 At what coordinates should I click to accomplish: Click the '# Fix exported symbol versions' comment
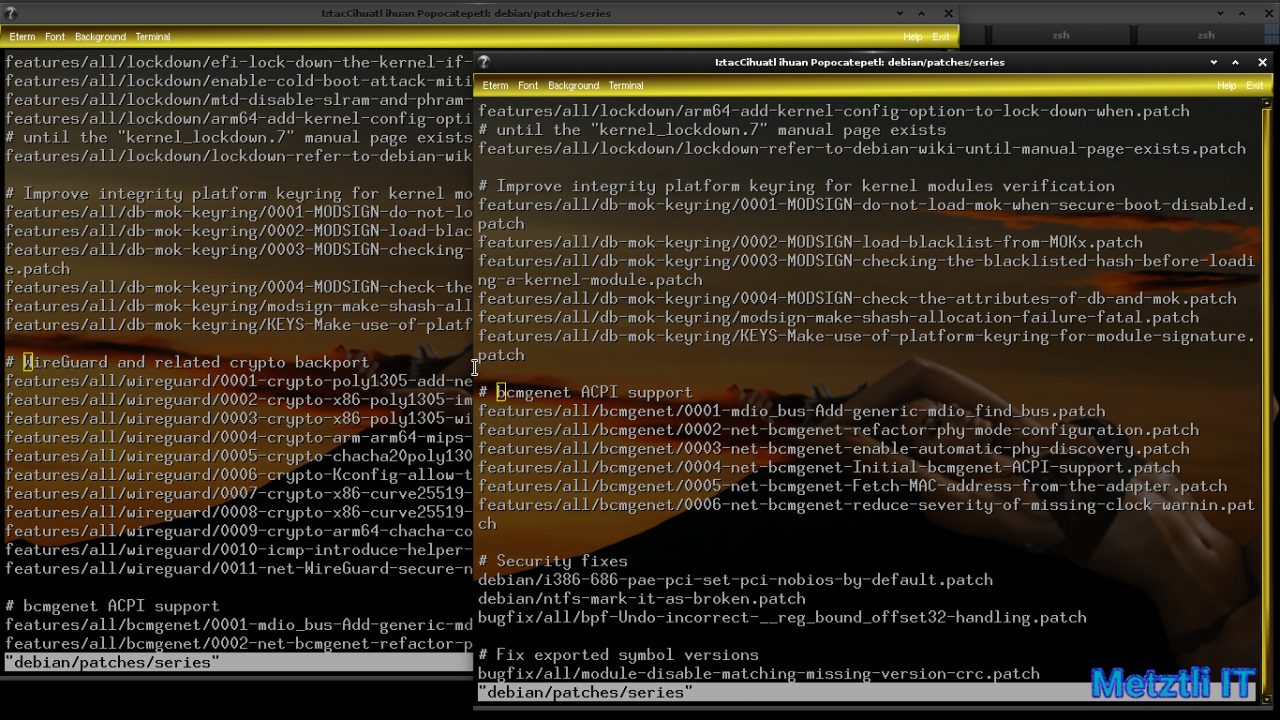click(618, 655)
